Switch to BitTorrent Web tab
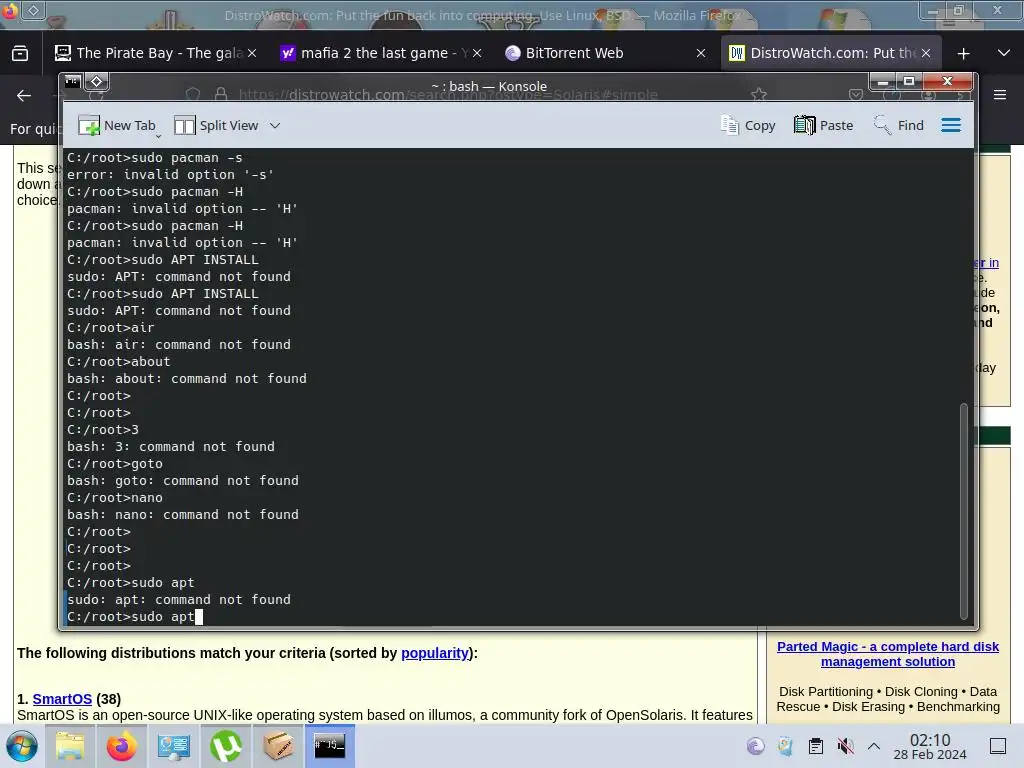The image size is (1024, 768). click(575, 53)
